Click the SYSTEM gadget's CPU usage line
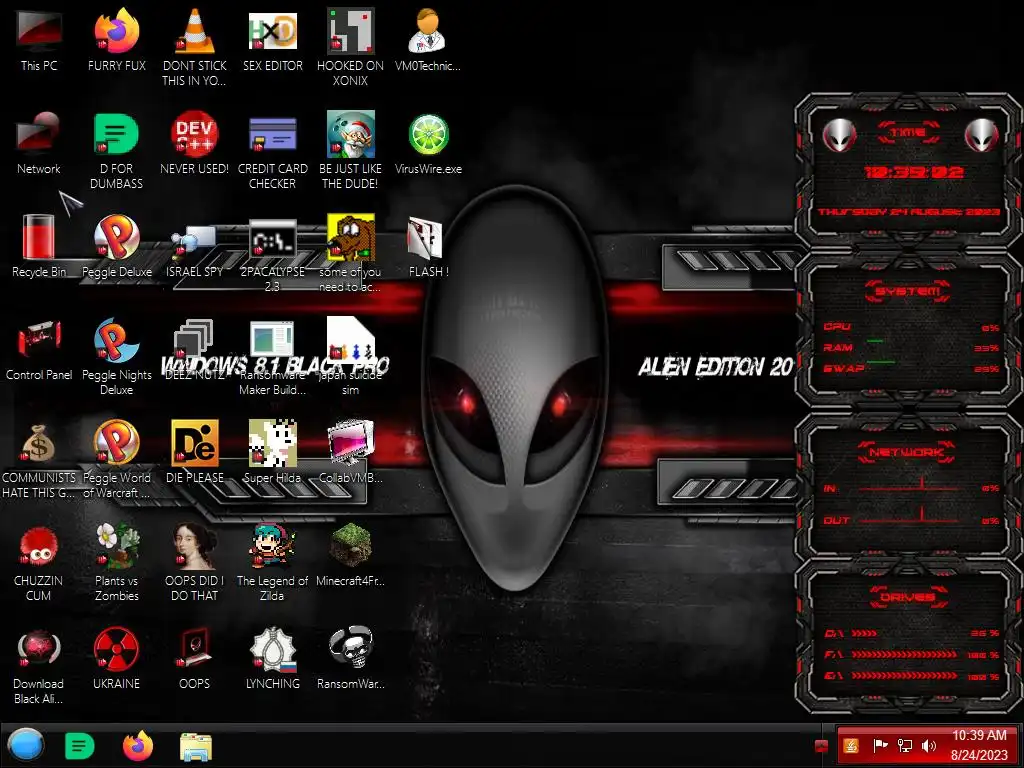This screenshot has height=768, width=1024. pos(910,327)
